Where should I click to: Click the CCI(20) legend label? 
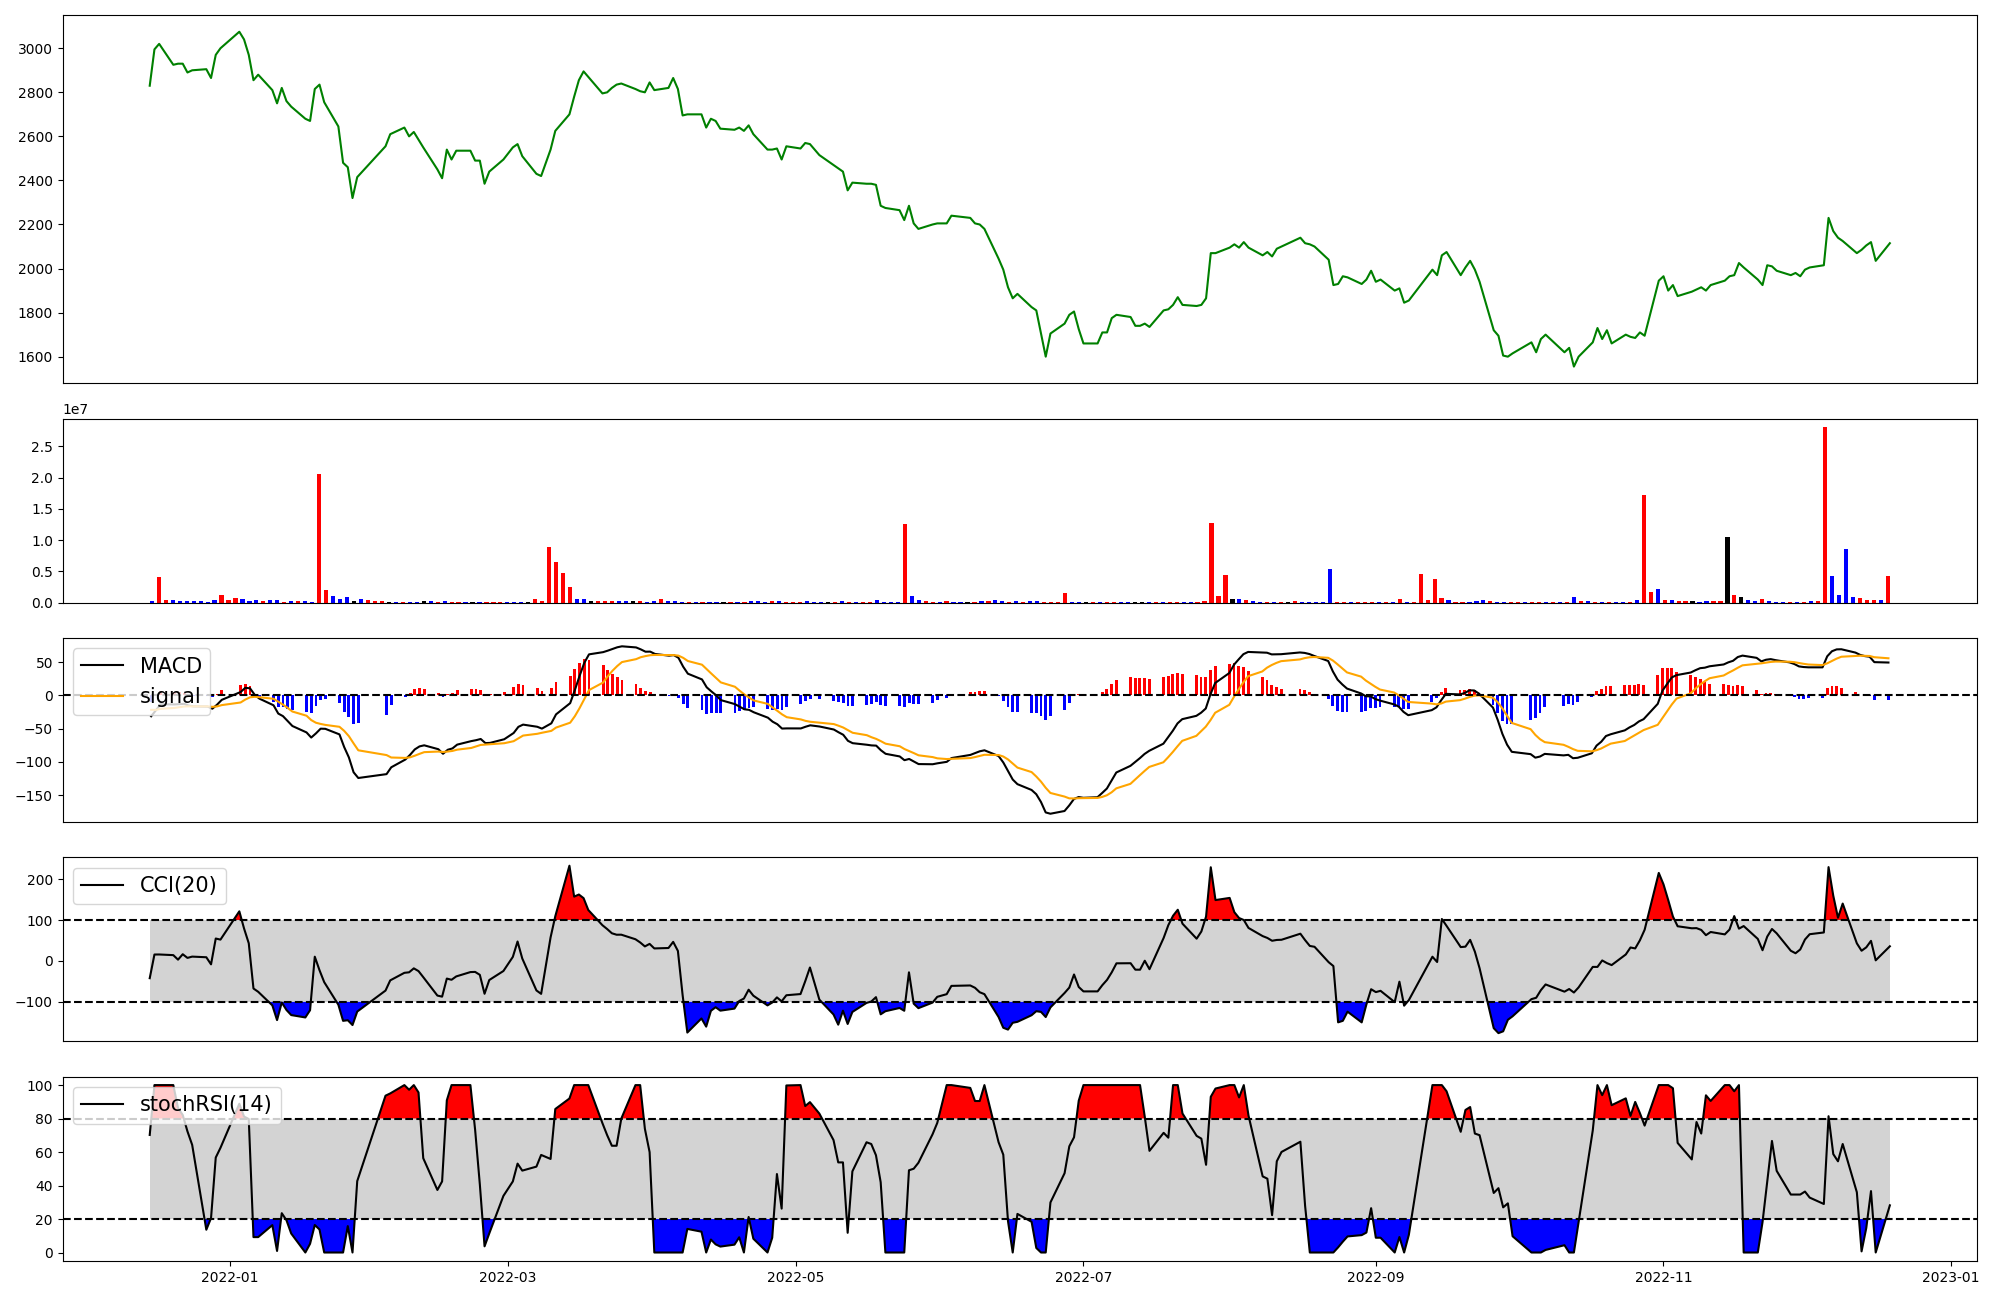point(178,885)
